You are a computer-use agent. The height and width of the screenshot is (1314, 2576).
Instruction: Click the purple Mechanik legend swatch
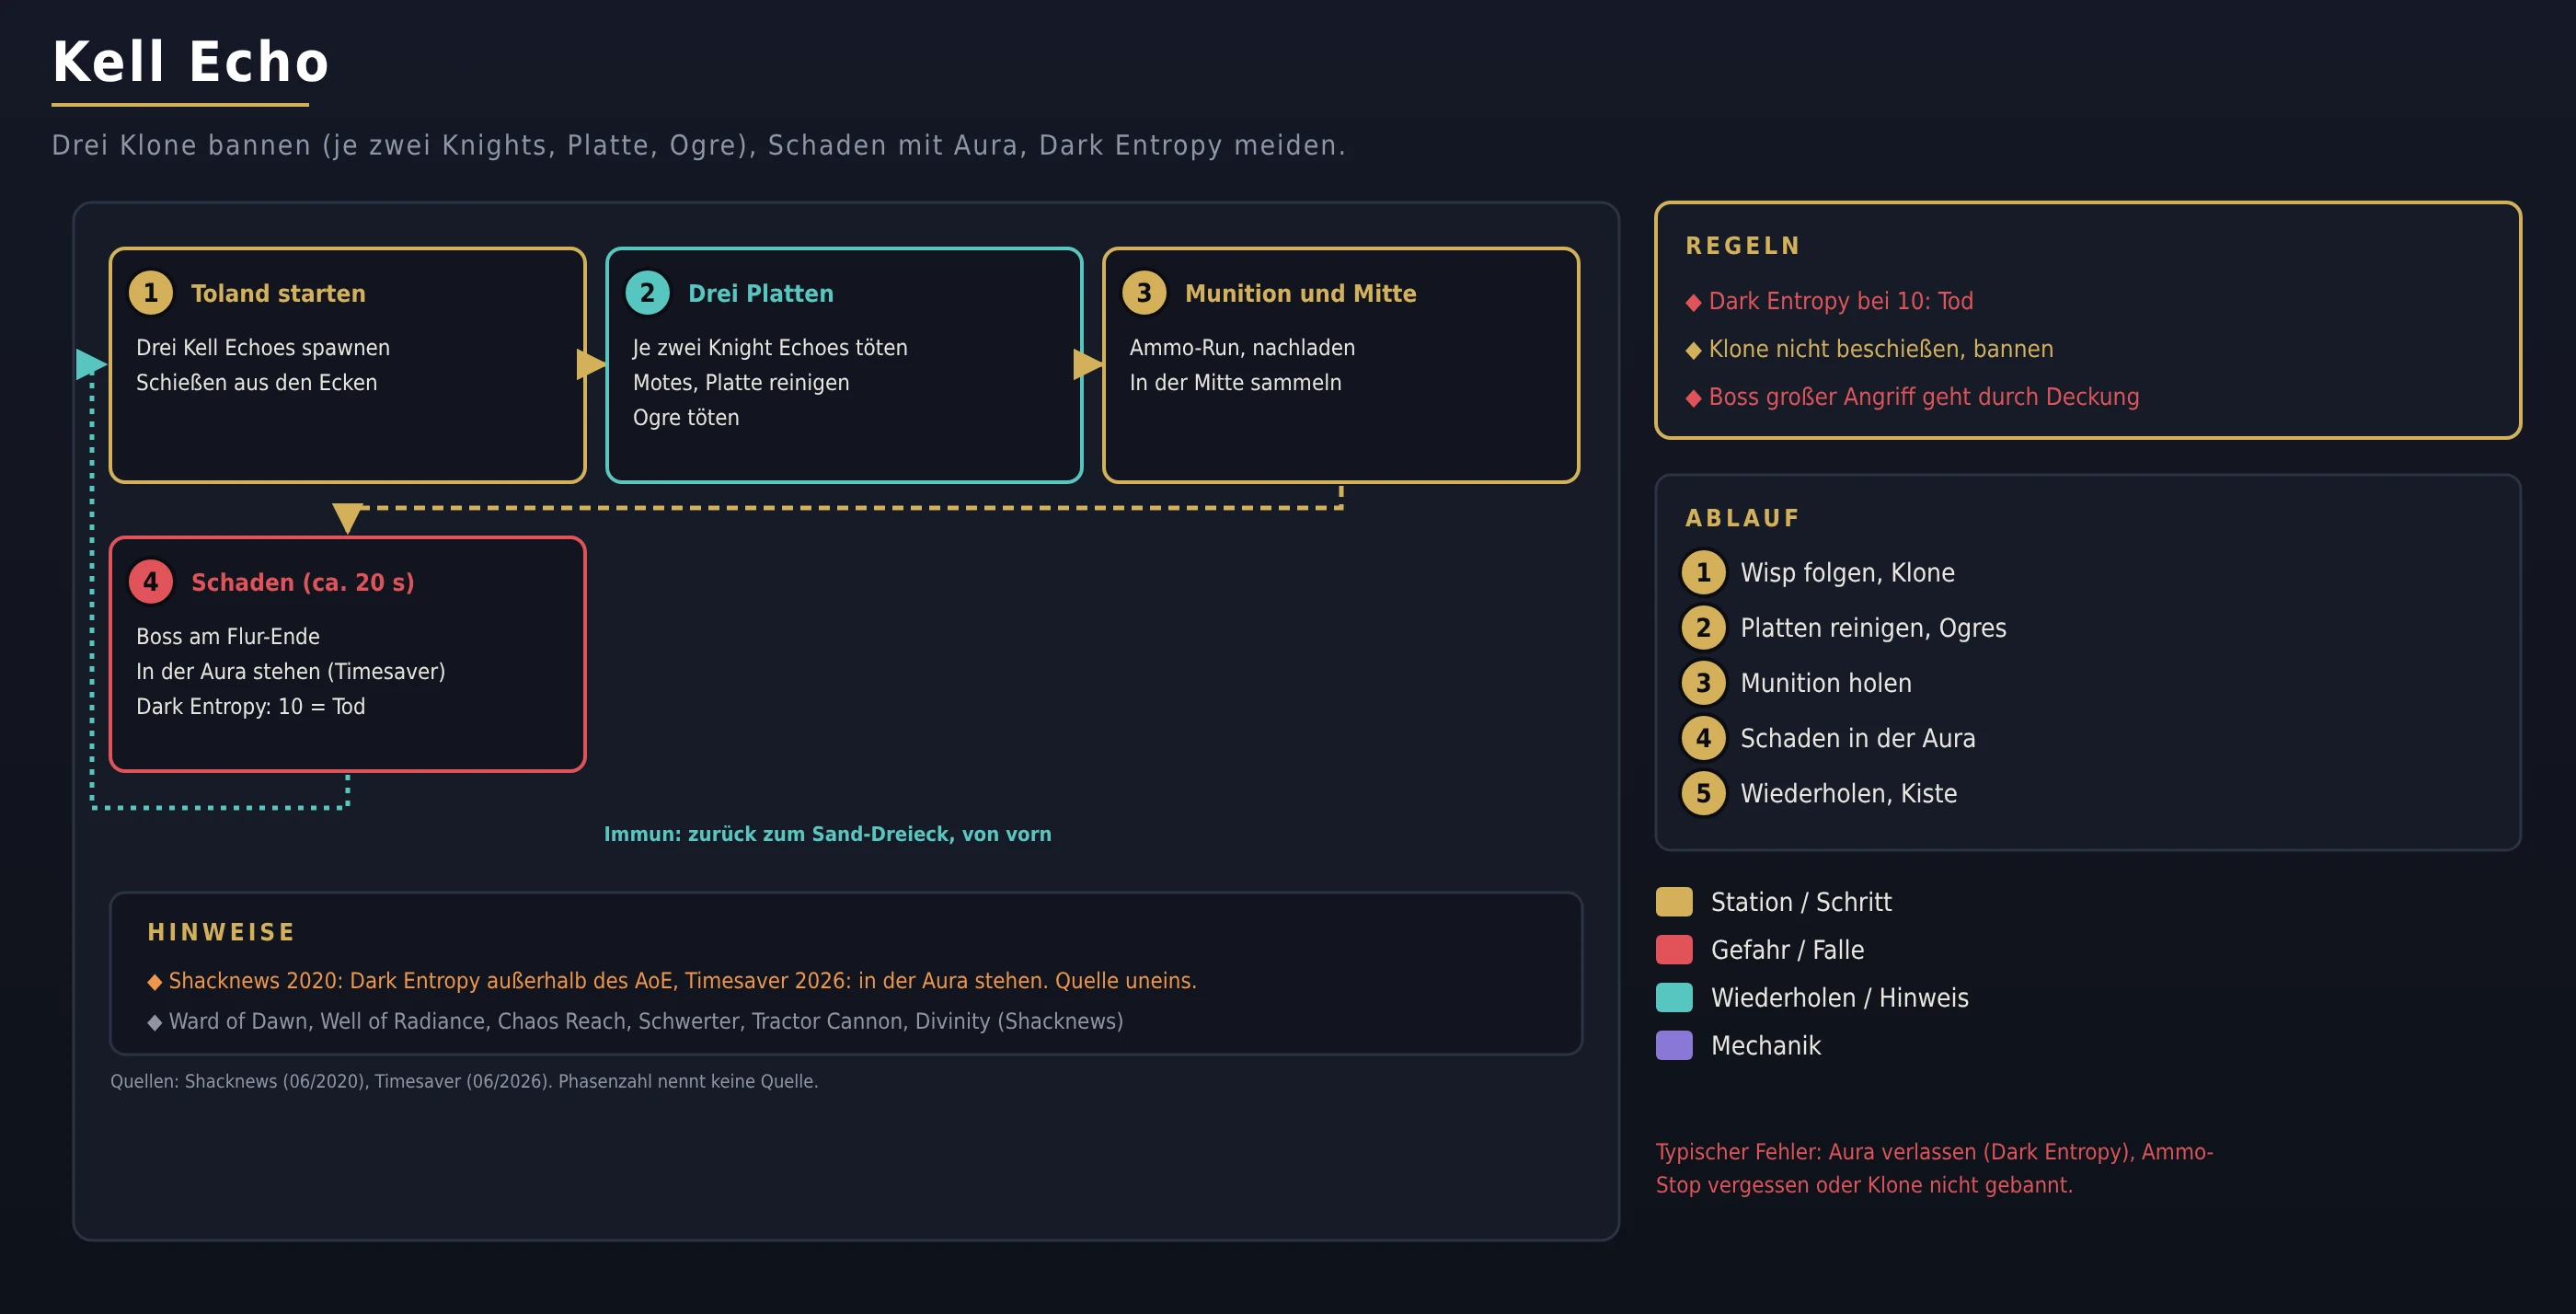click(1674, 1046)
